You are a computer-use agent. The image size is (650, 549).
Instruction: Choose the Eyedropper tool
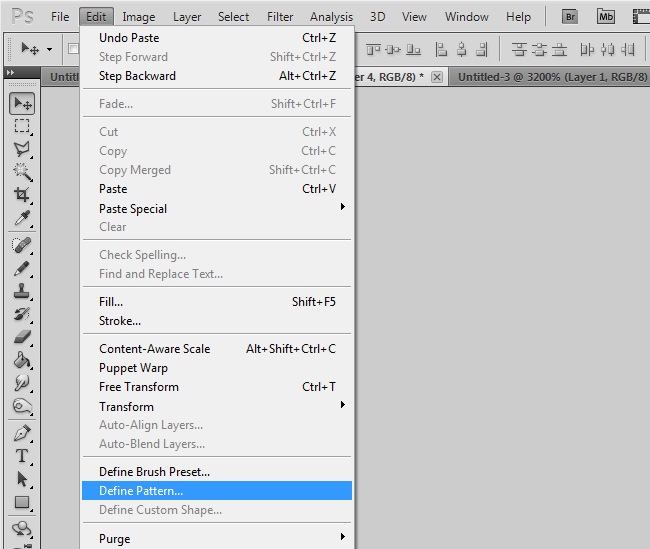(x=22, y=218)
